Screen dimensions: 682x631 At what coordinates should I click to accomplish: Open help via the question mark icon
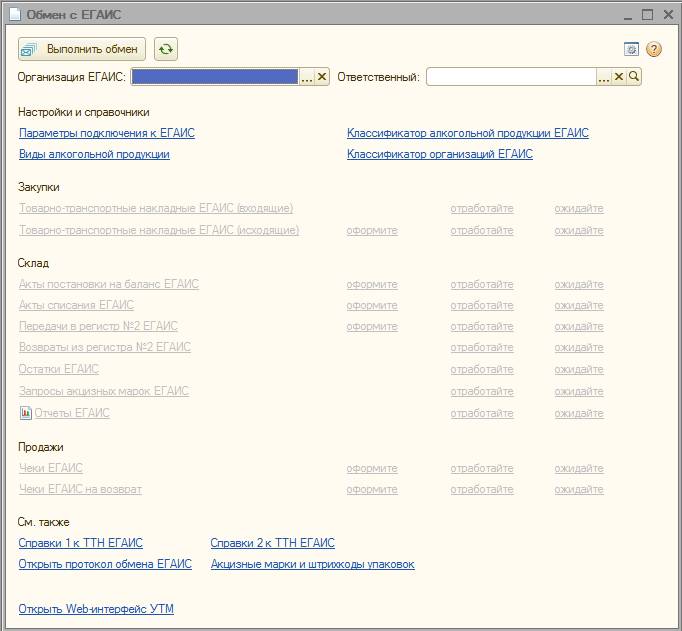(x=654, y=49)
